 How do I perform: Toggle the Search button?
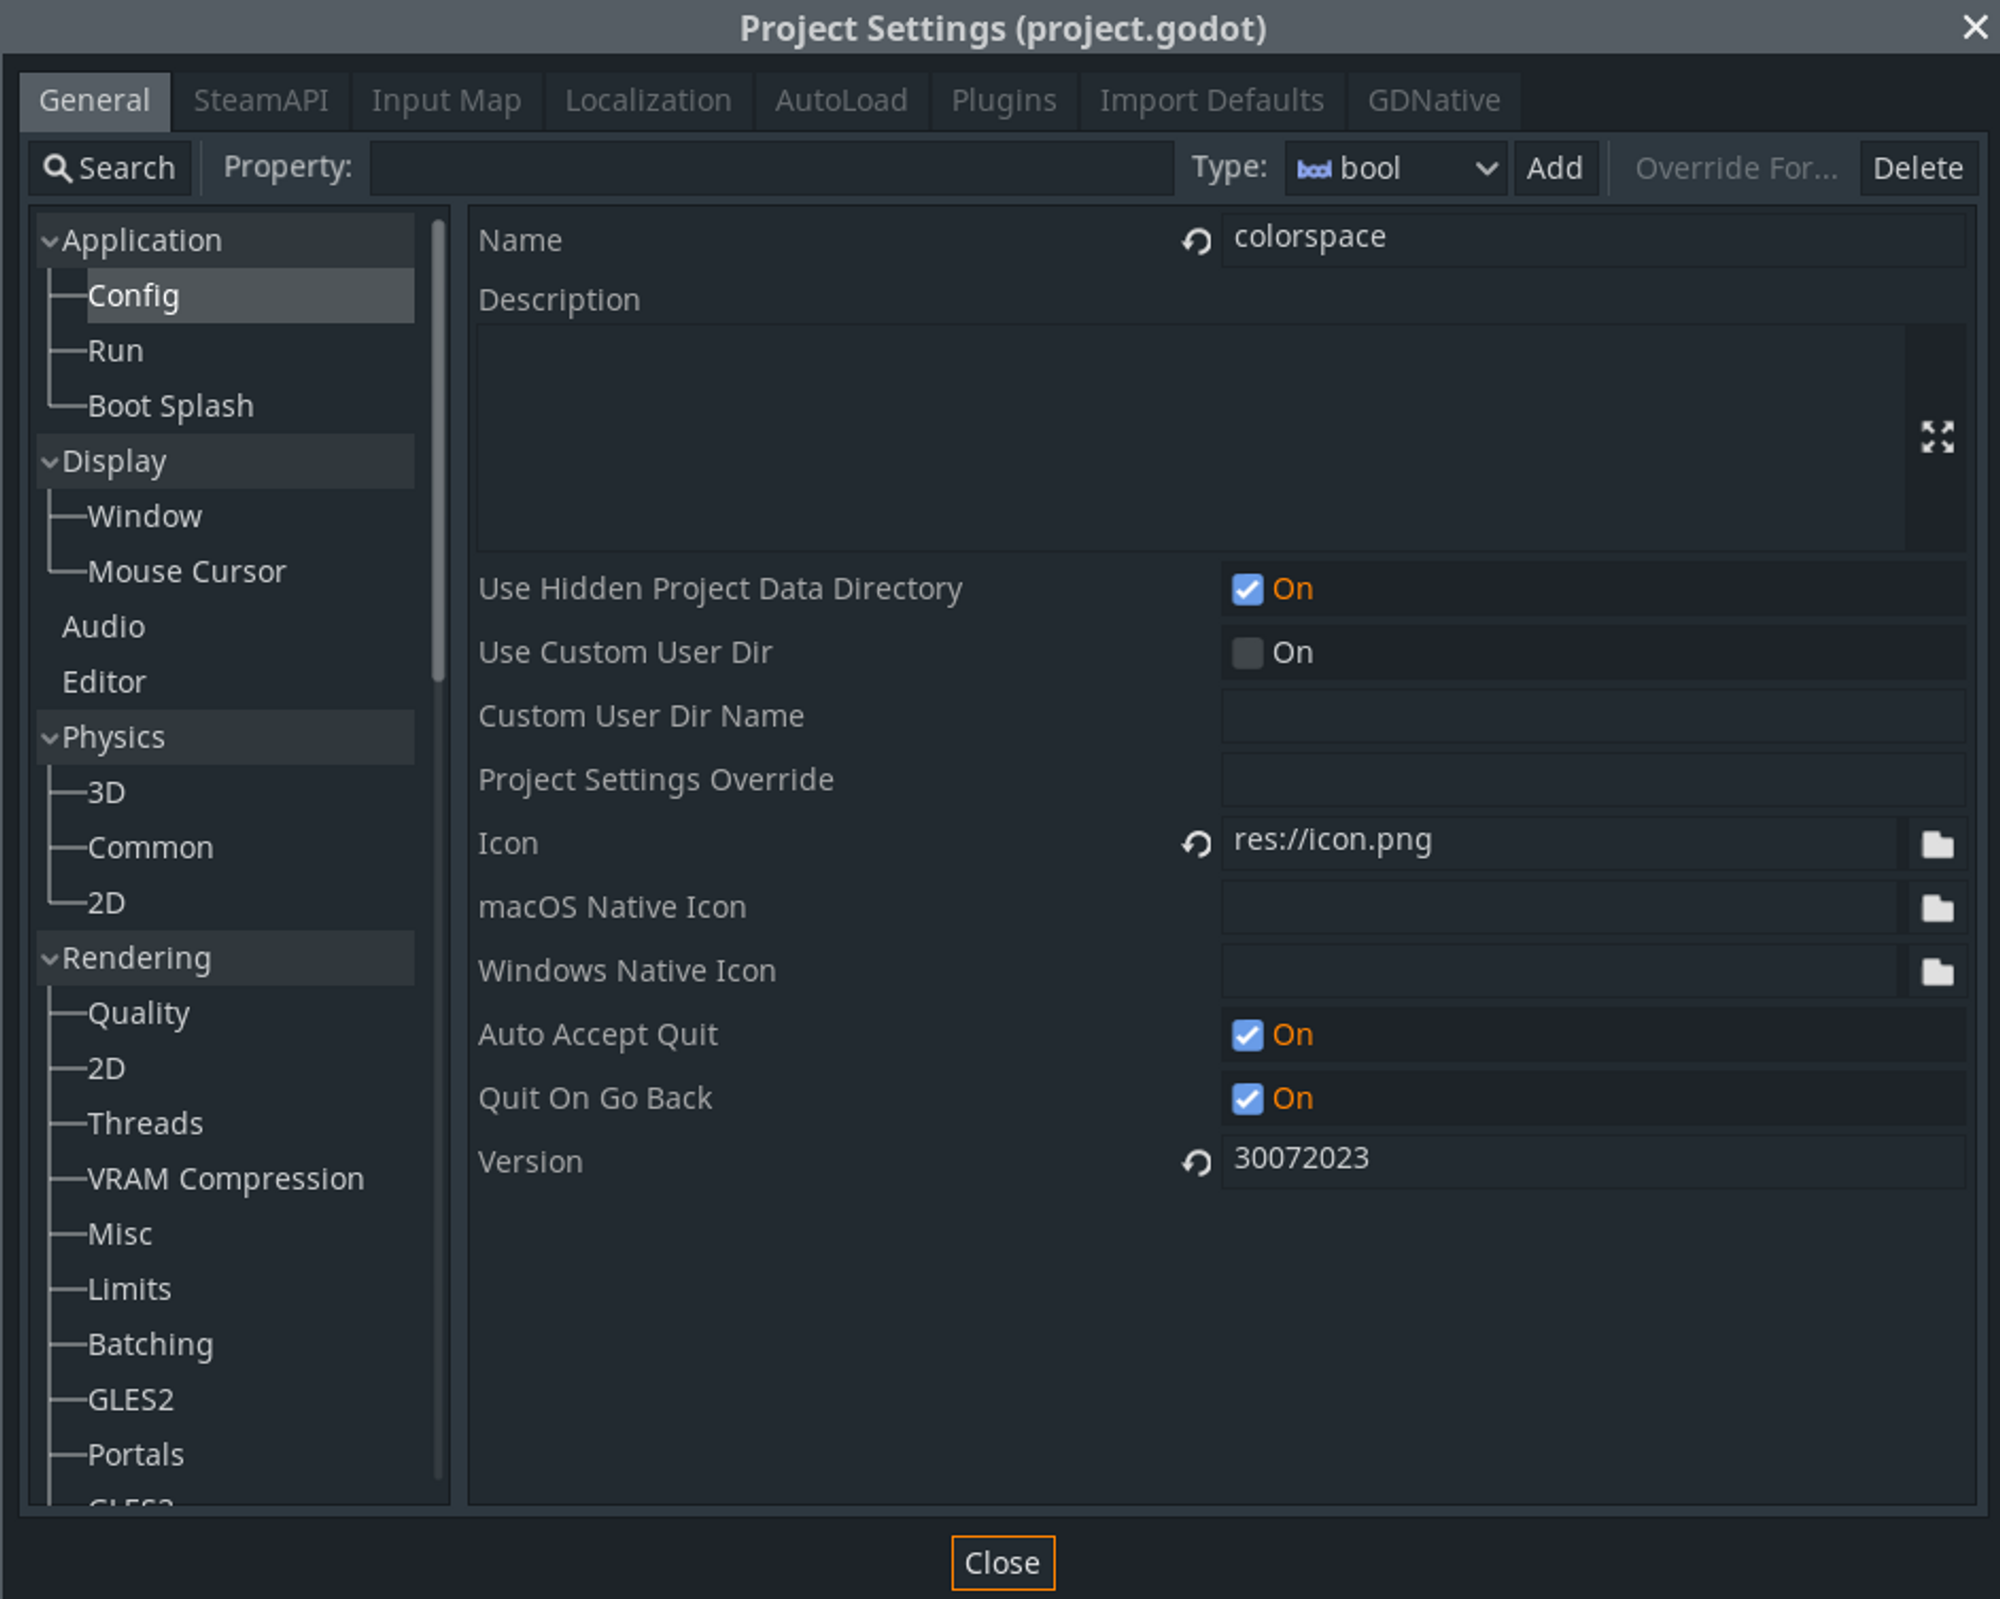coord(109,168)
